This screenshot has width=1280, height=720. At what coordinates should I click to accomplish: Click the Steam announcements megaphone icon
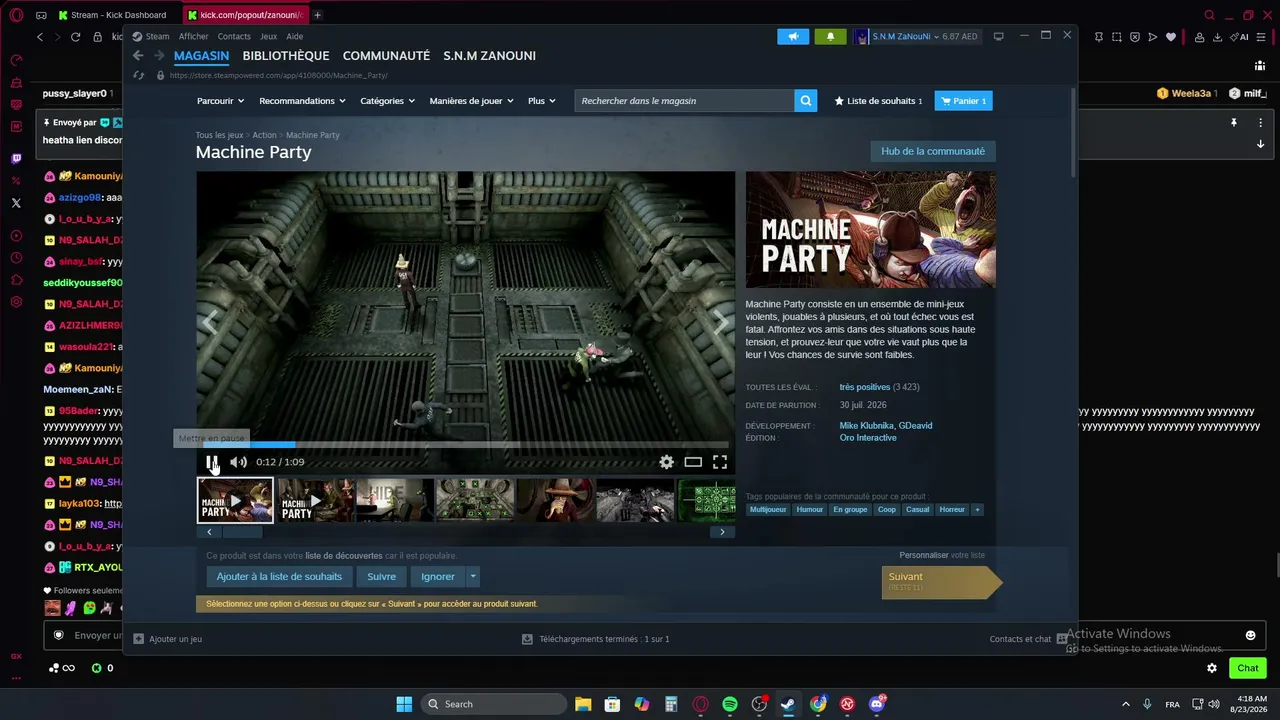click(x=793, y=37)
